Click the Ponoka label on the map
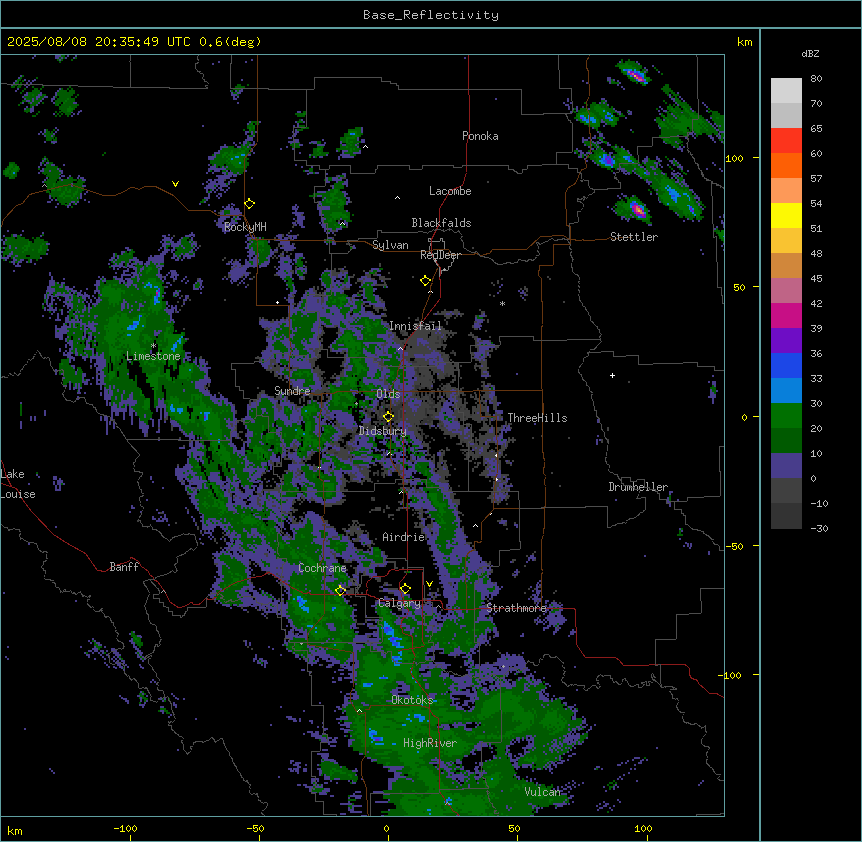 [x=480, y=136]
